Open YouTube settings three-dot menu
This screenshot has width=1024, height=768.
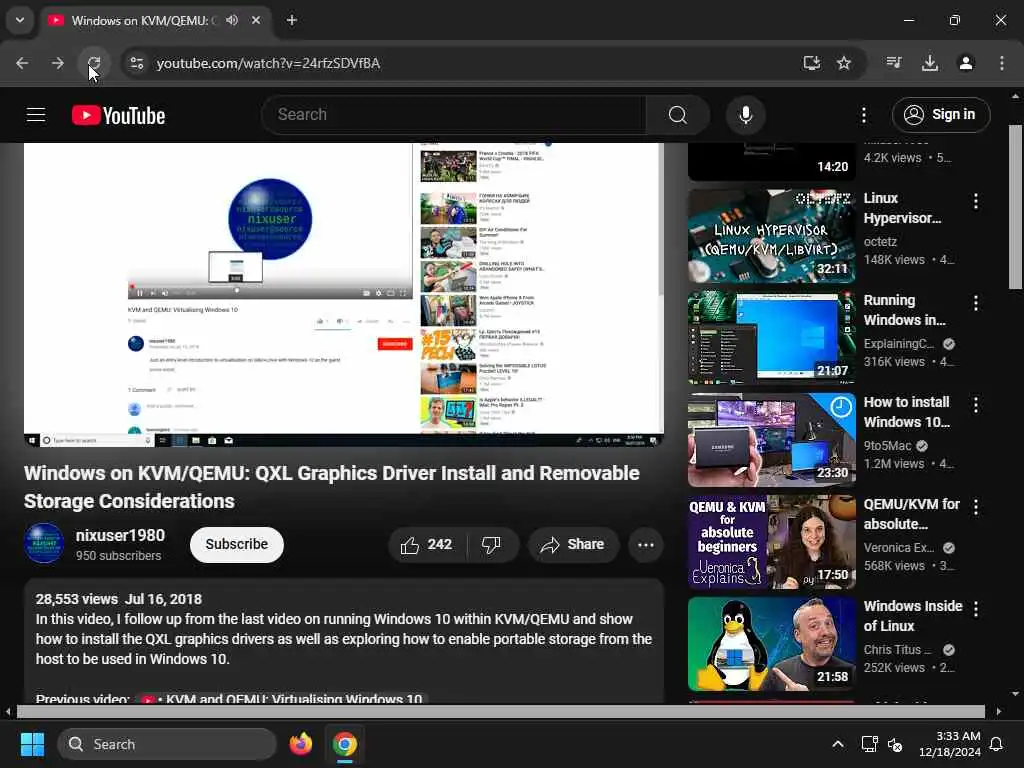pyautogui.click(x=863, y=115)
